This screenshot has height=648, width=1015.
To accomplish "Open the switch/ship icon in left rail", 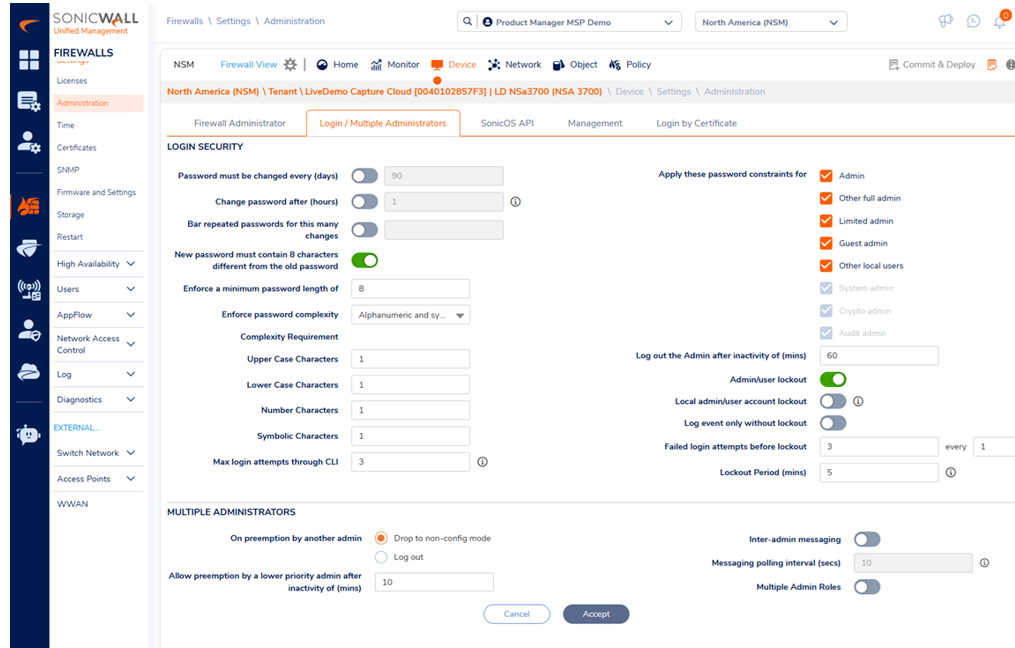I will tap(29, 249).
